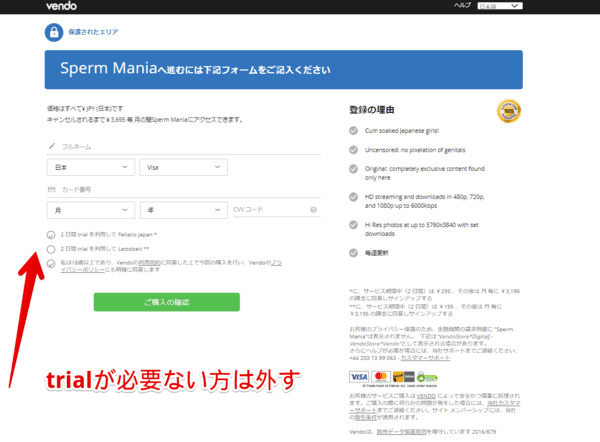The width and height of the screenshot is (600, 442).
Task: Click the 保護されたエリア label
Action: [x=93, y=32]
